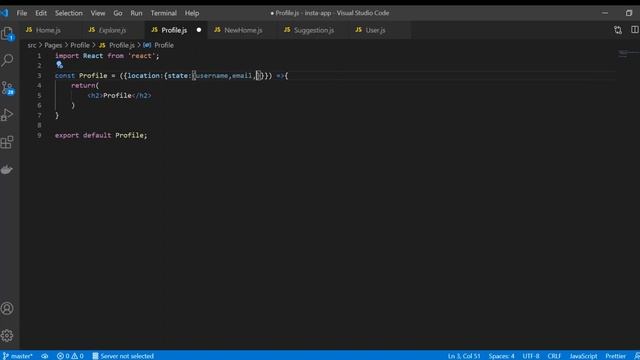640x360 pixels.
Task: Switch to the User.js tab
Action: click(x=375, y=30)
